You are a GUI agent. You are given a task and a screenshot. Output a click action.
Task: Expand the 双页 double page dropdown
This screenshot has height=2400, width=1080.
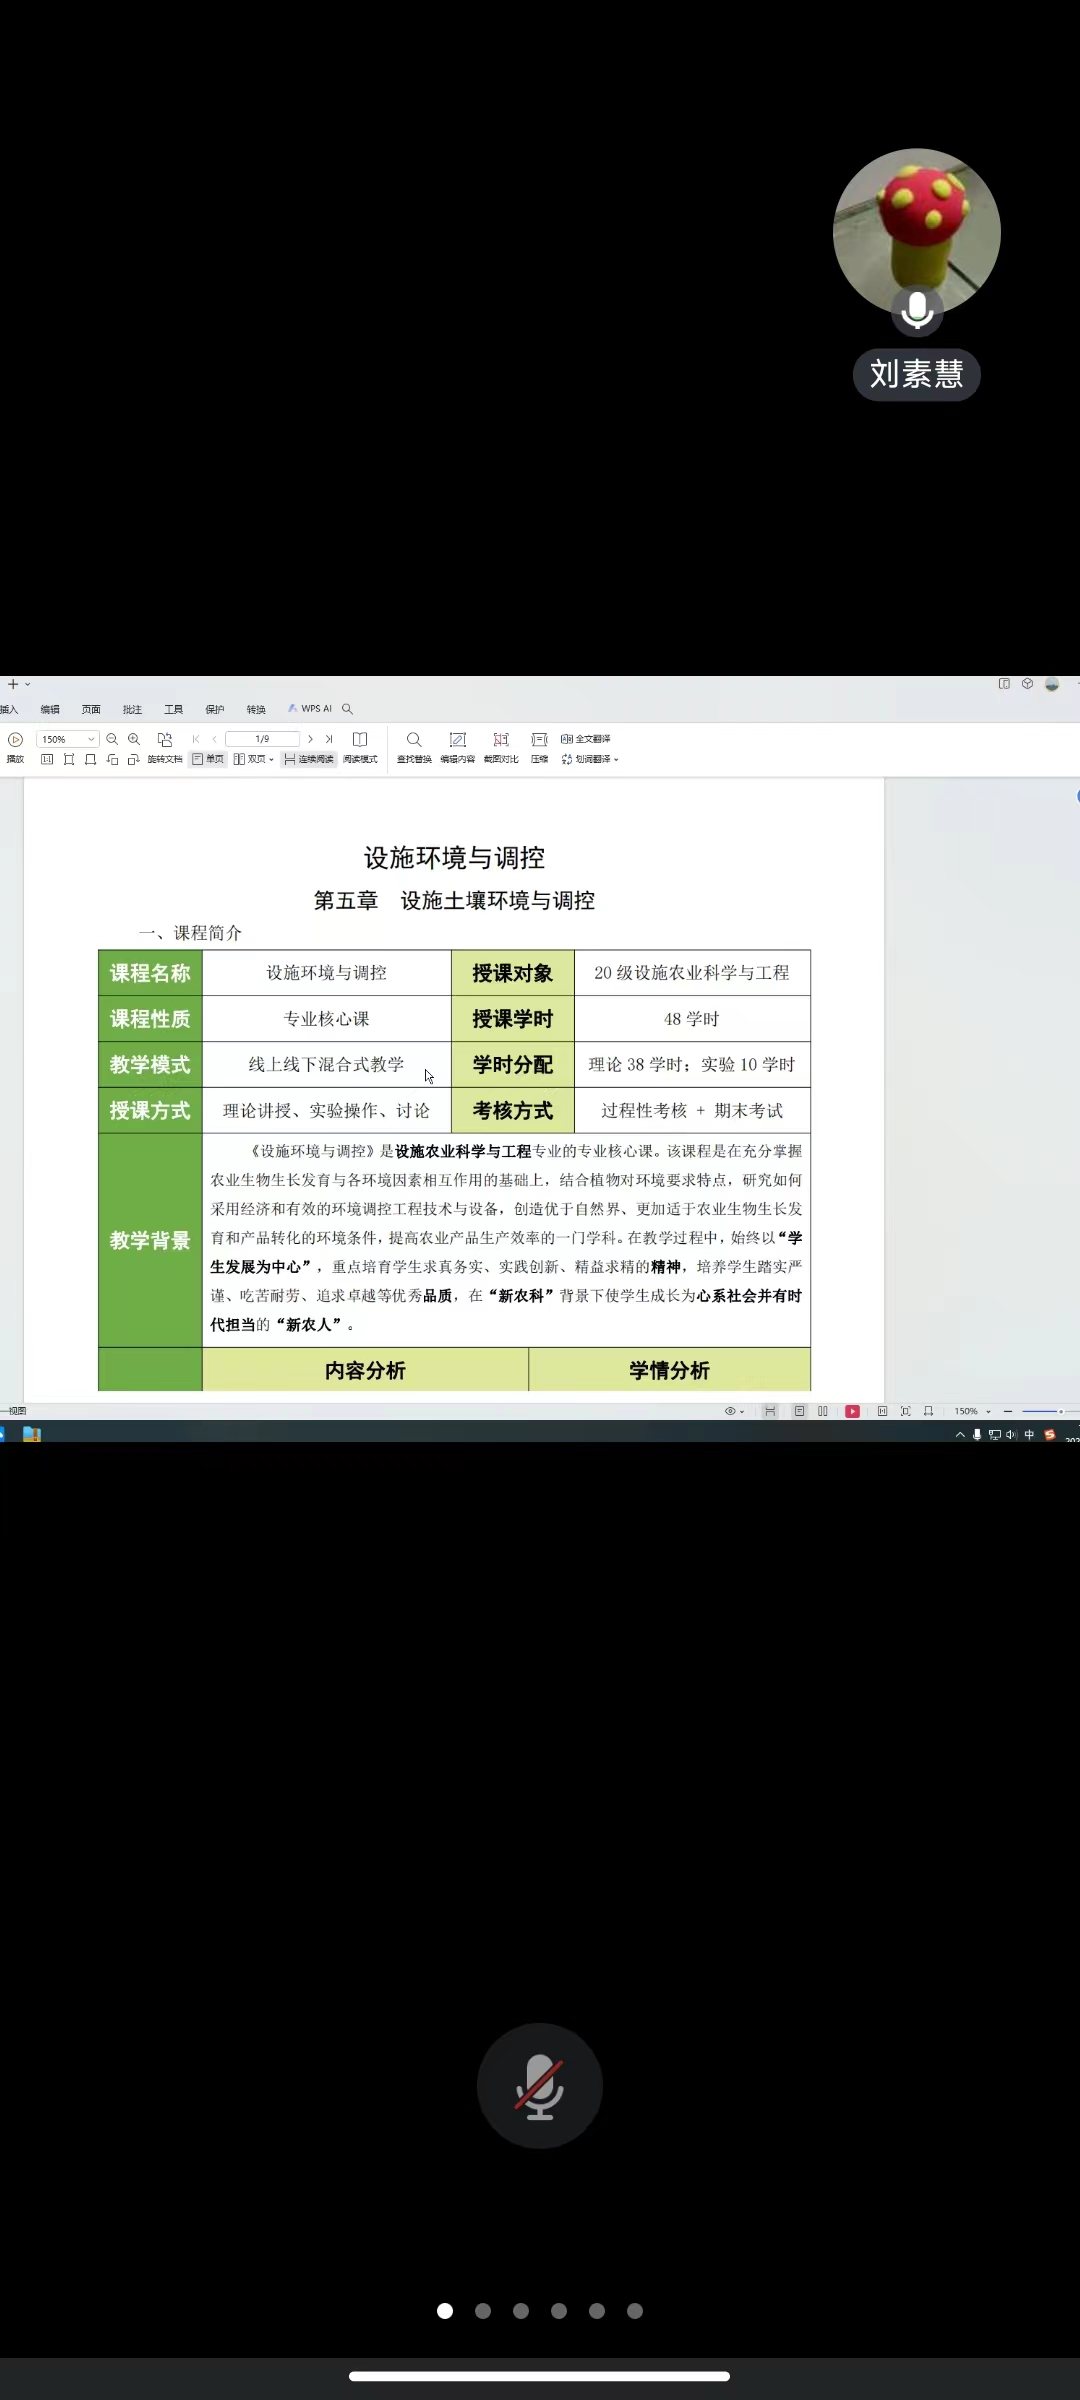point(271,759)
